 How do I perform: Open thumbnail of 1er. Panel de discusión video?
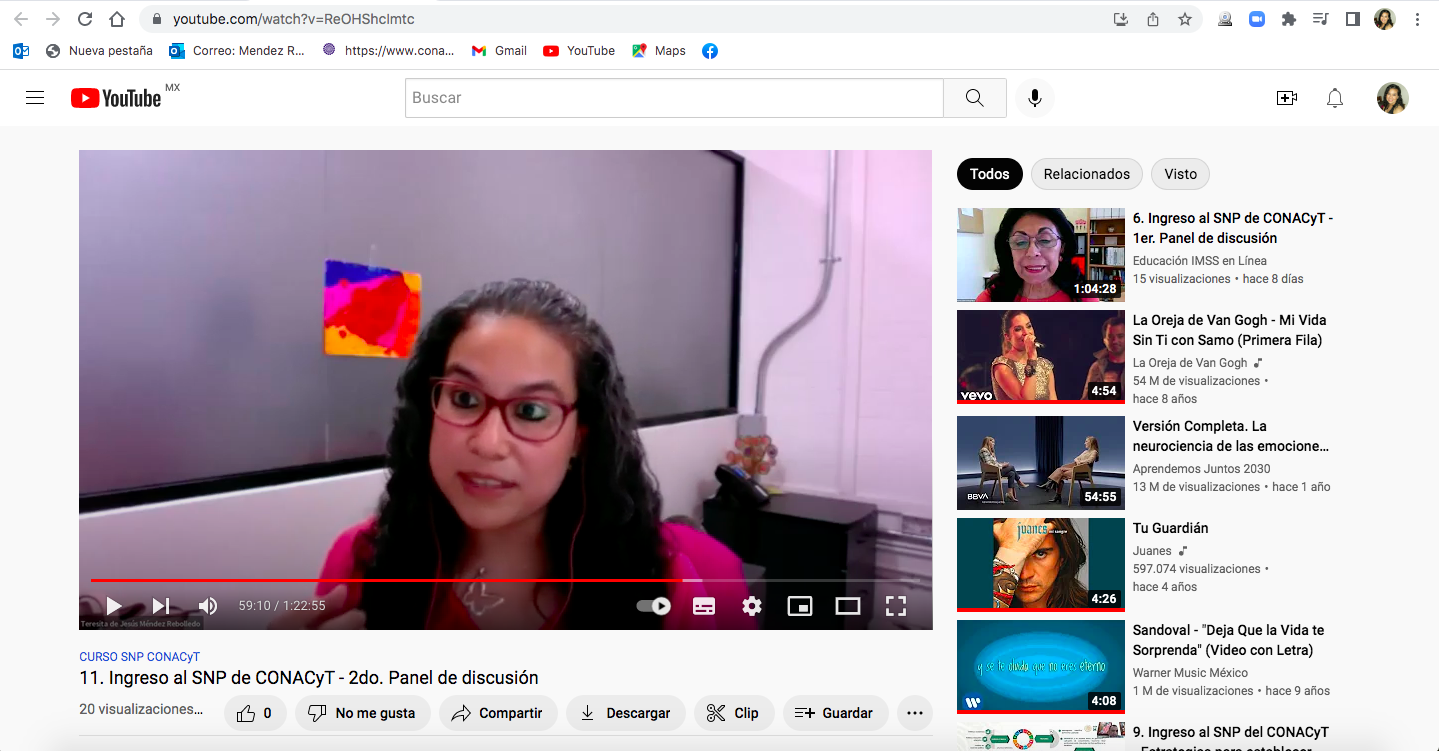tap(1041, 255)
